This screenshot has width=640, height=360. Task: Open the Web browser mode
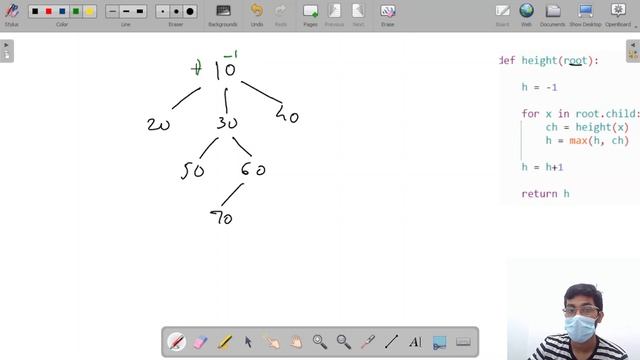pyautogui.click(x=527, y=15)
